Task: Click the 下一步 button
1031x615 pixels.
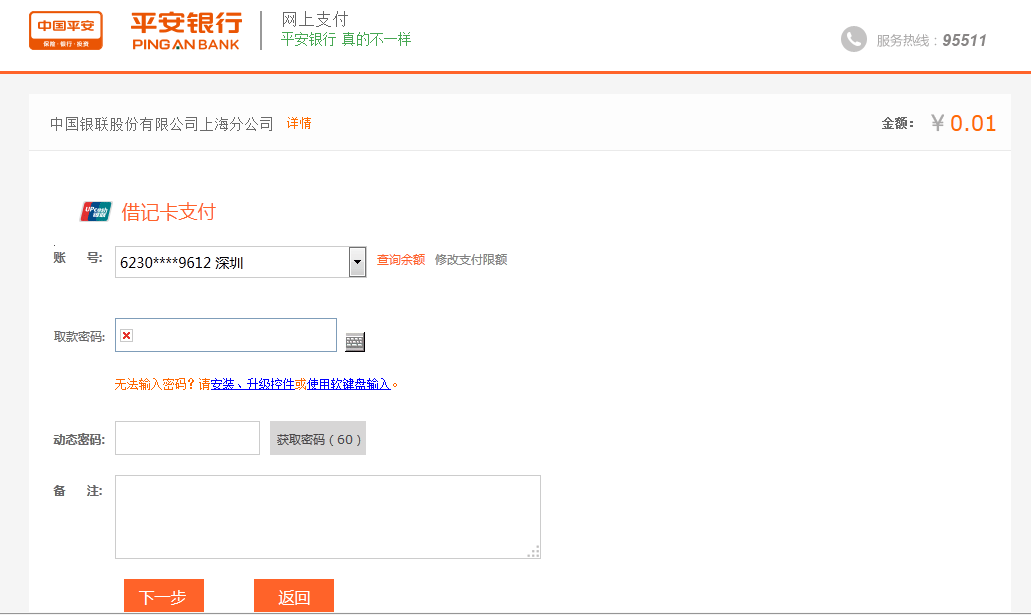Action: click(x=164, y=596)
